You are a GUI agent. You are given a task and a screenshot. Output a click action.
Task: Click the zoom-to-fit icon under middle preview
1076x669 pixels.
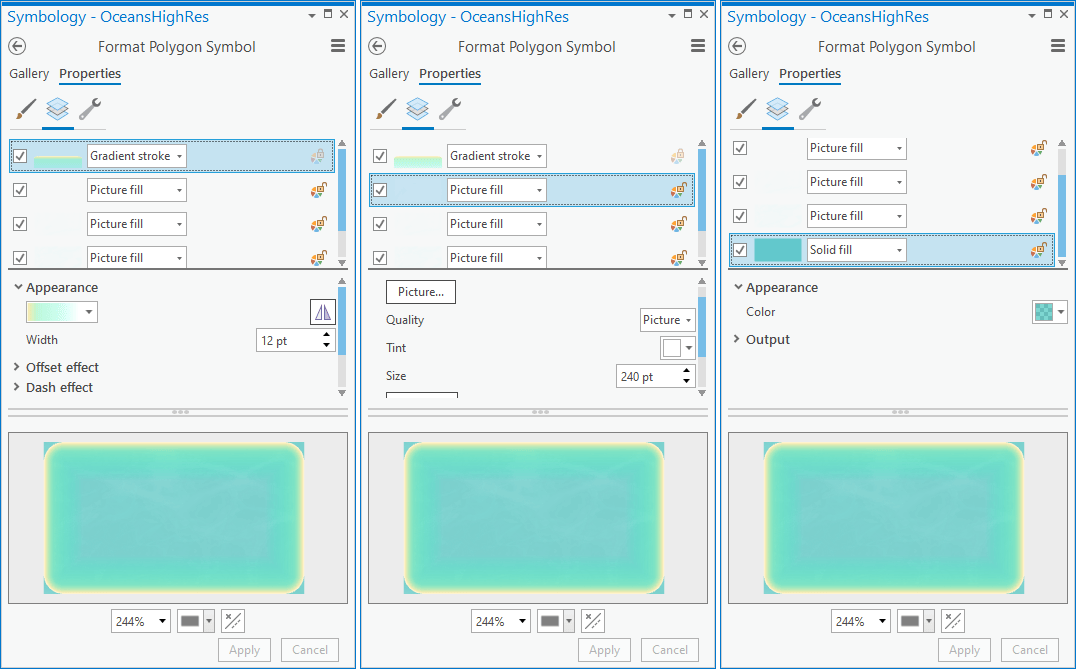click(593, 621)
